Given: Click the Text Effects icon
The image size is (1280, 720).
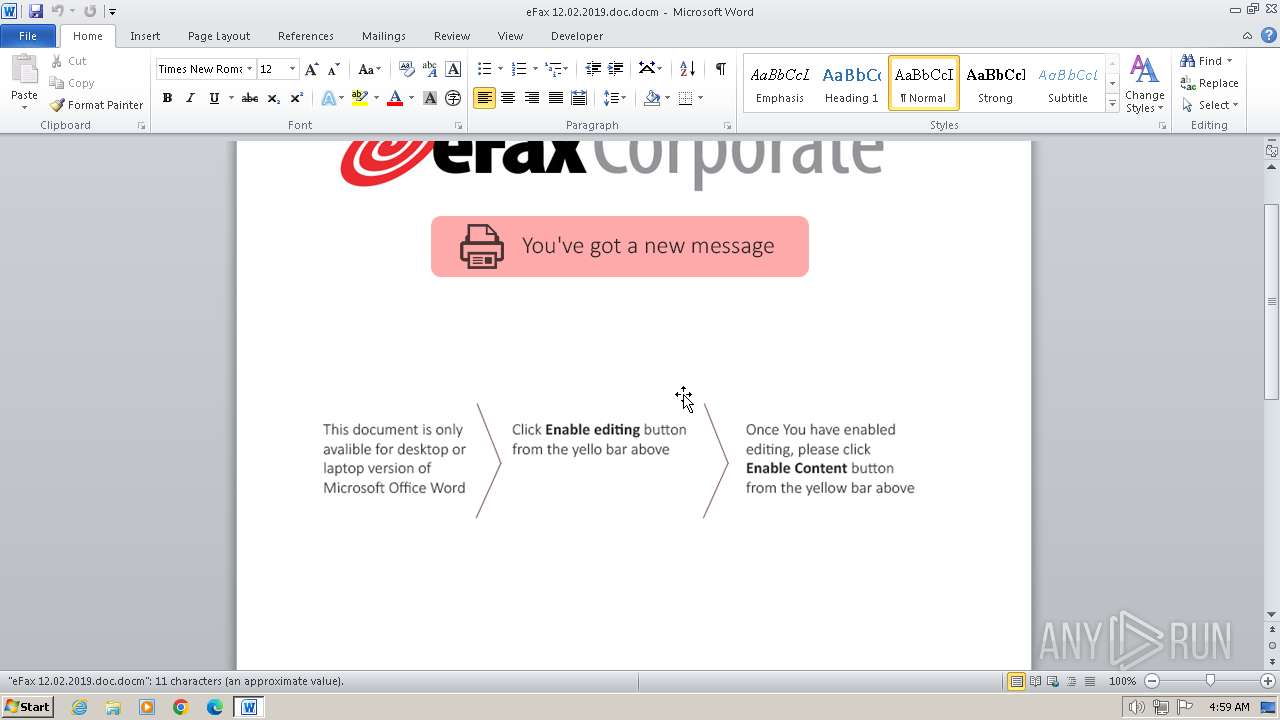Looking at the screenshot, I should [328, 98].
